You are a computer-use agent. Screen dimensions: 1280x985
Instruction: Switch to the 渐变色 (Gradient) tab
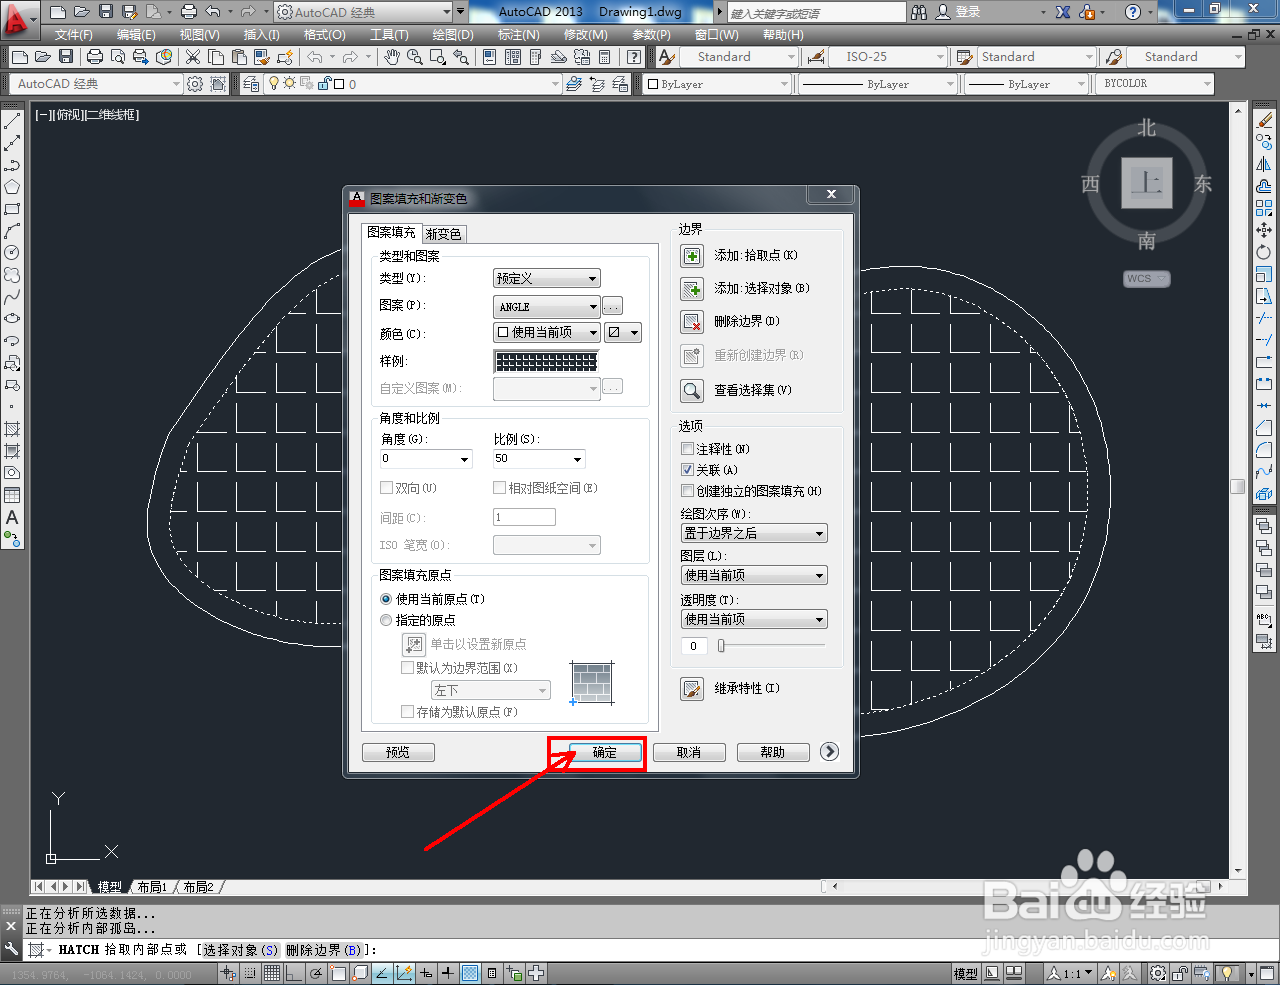444,234
